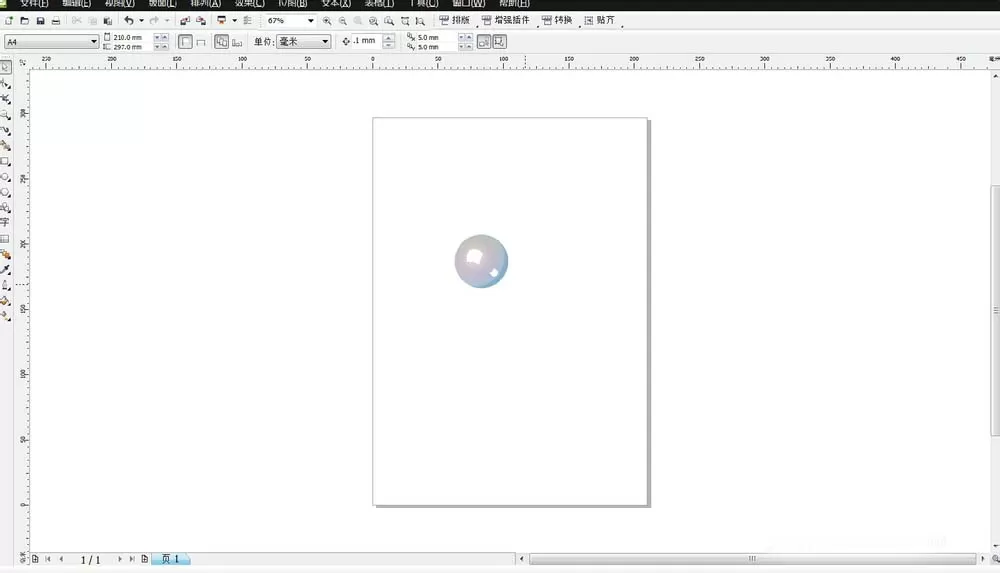Select the Outline pen tool
Viewport: 1000px width, 573px height.
pyautogui.click(x=6, y=285)
